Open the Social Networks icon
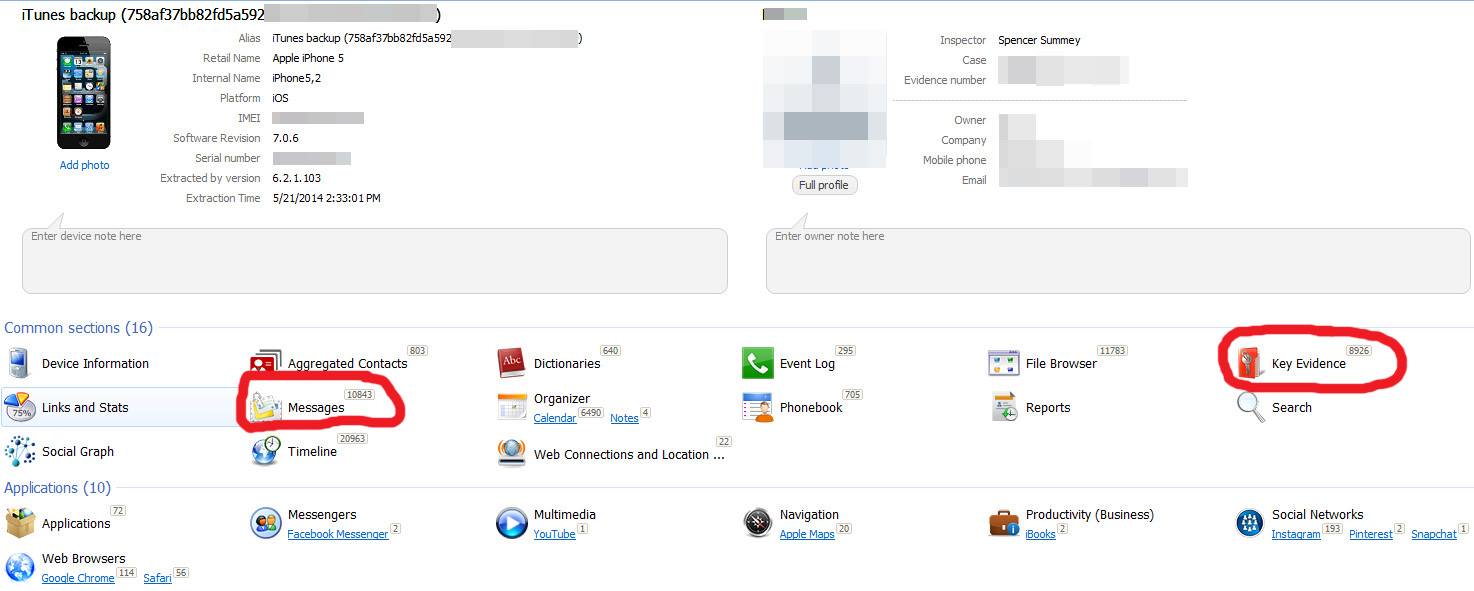The width and height of the screenshot is (1474, 591). [x=1250, y=522]
